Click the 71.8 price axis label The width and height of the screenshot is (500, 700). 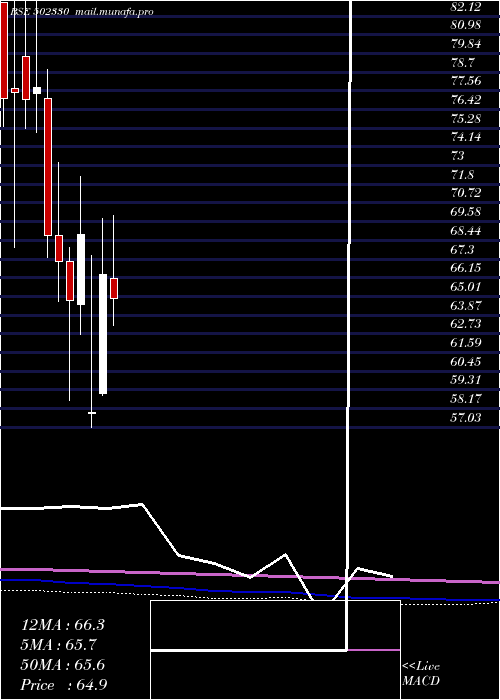pos(462,175)
